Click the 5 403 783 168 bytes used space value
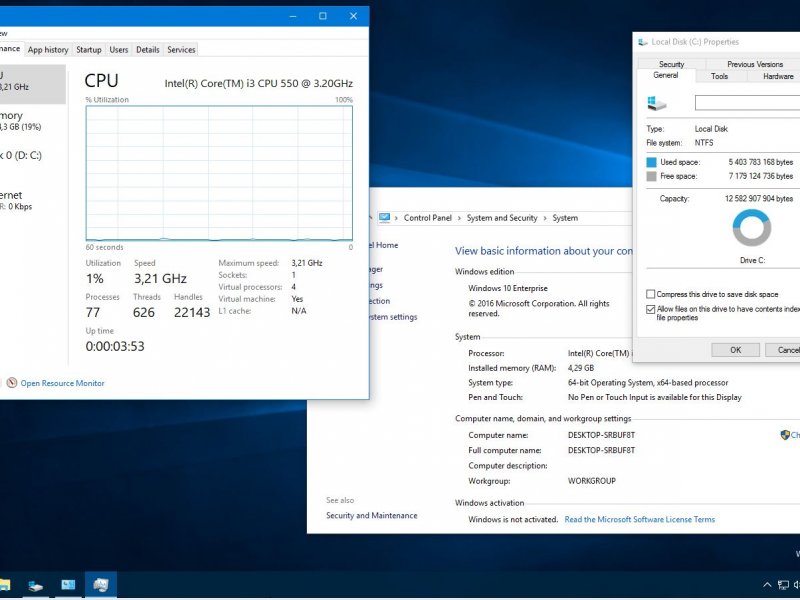This screenshot has width=800, height=600. pos(761,162)
